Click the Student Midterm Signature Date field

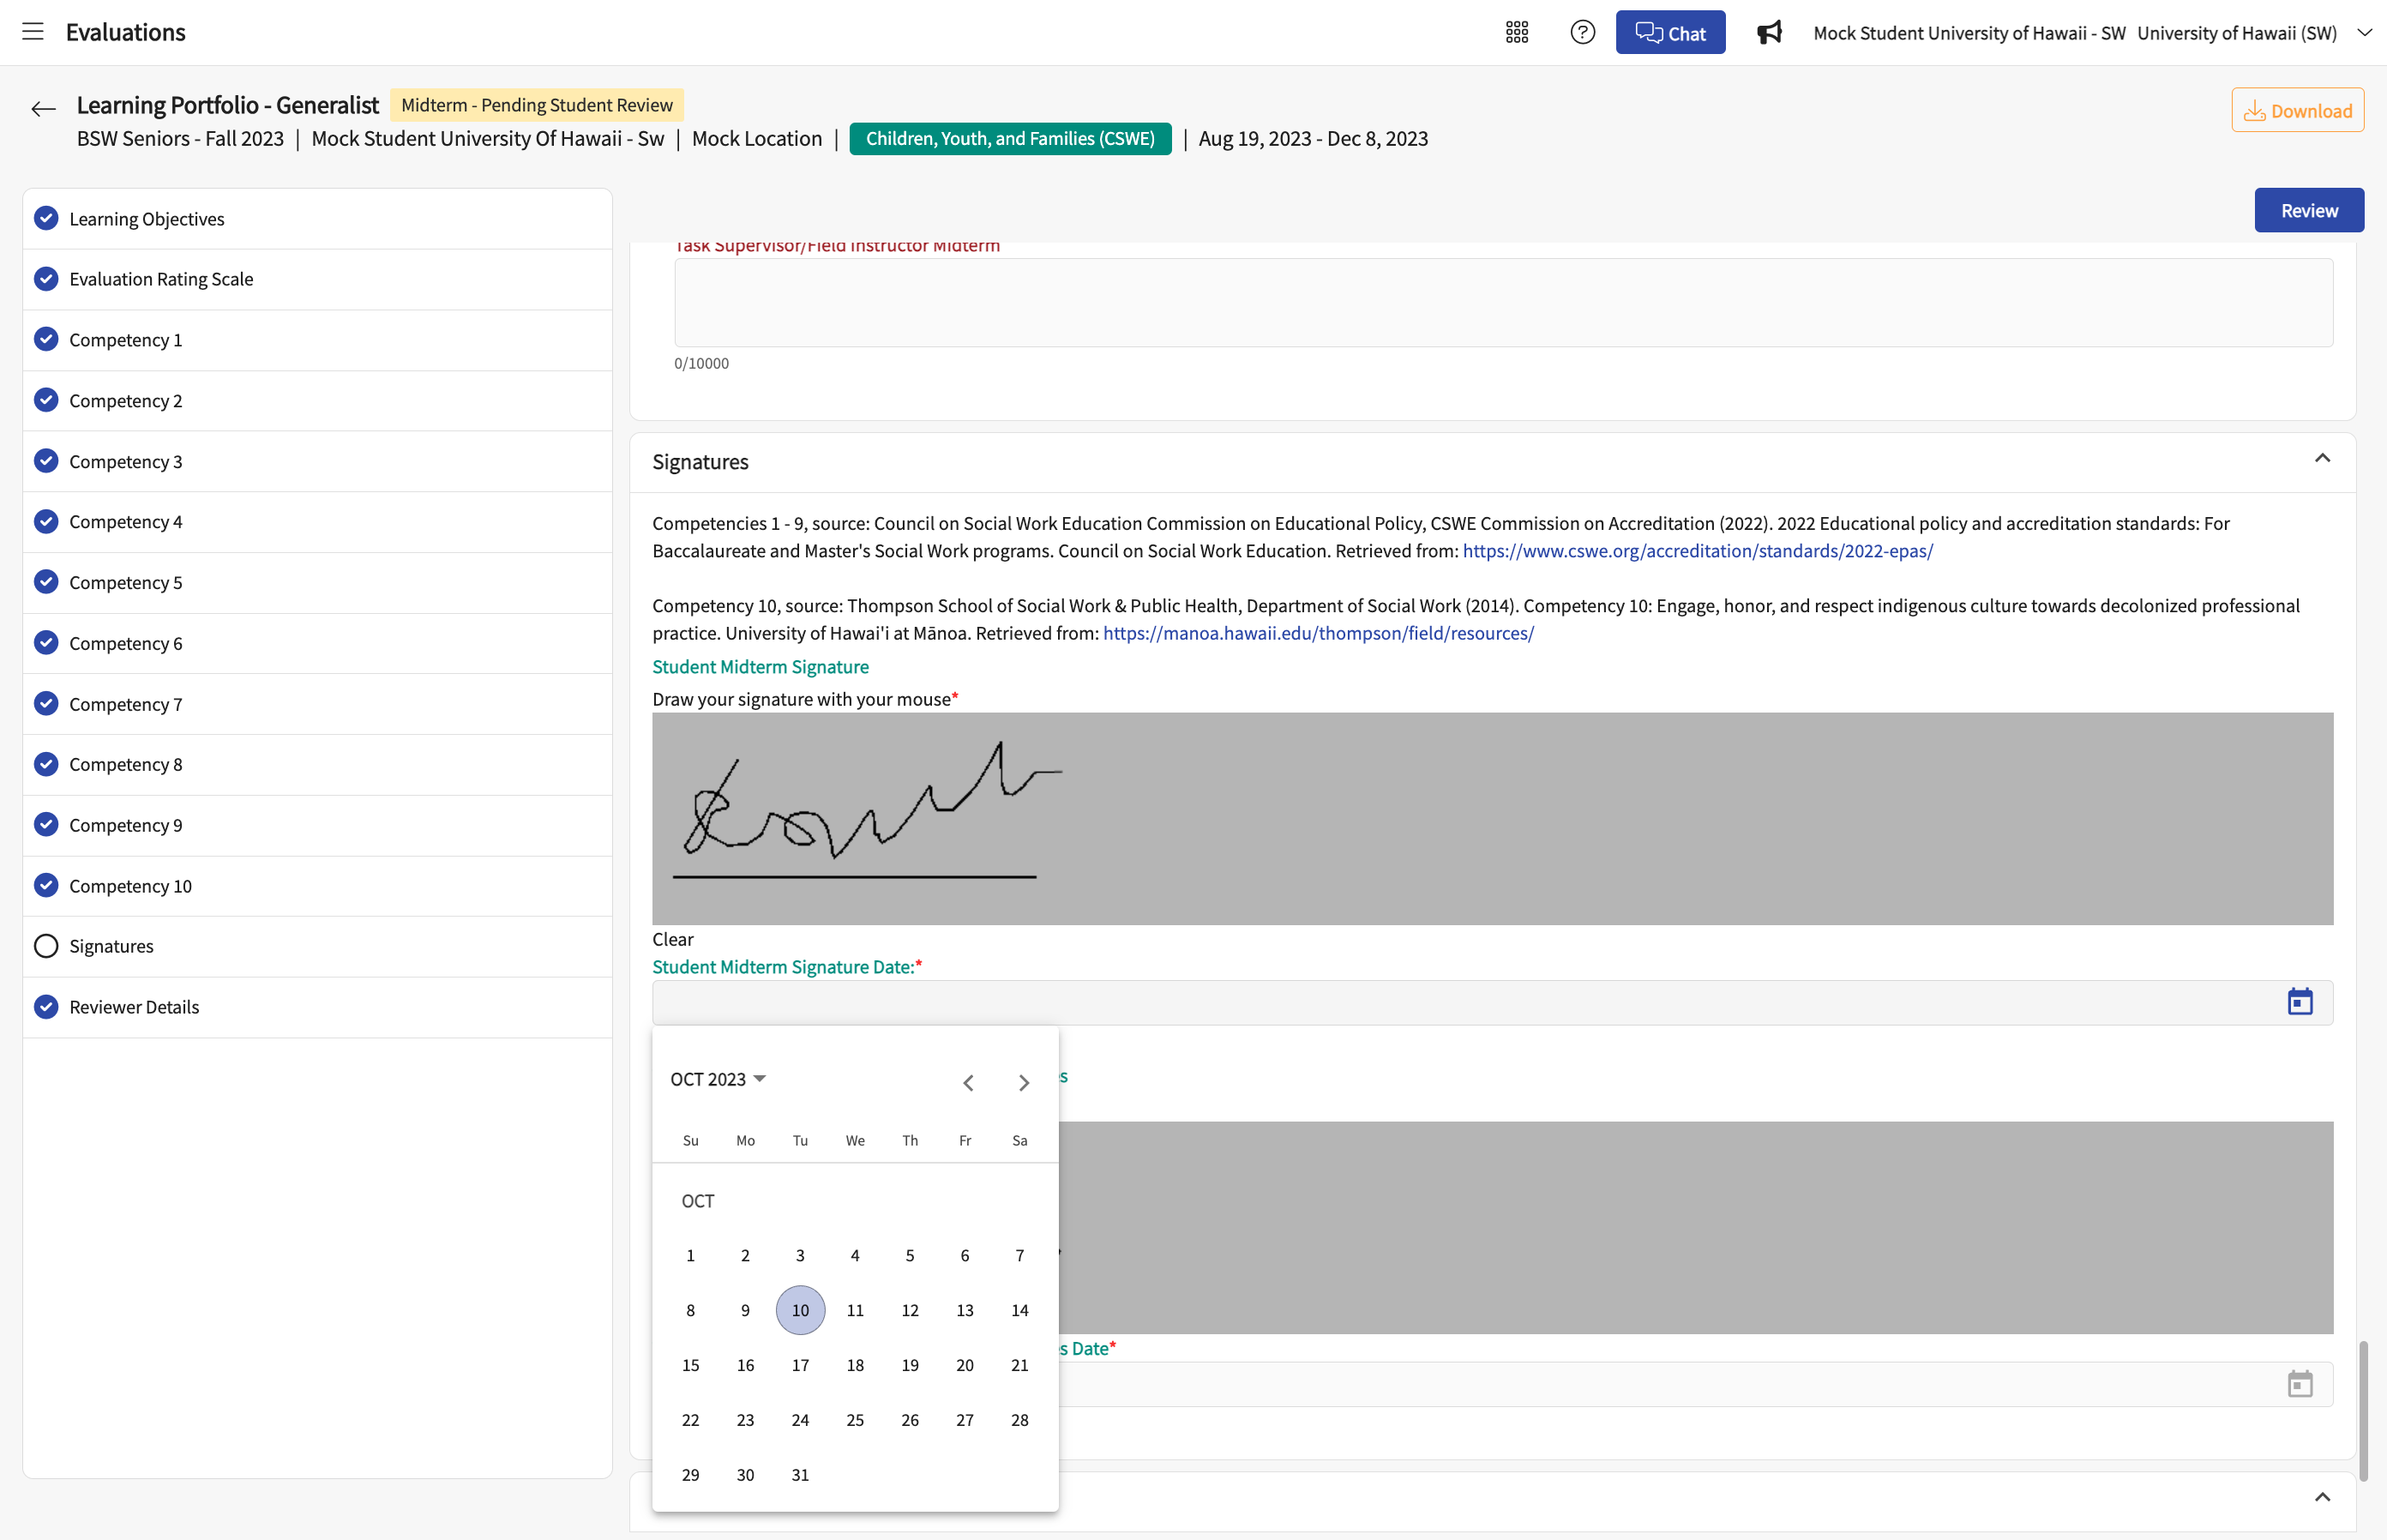[1492, 1002]
